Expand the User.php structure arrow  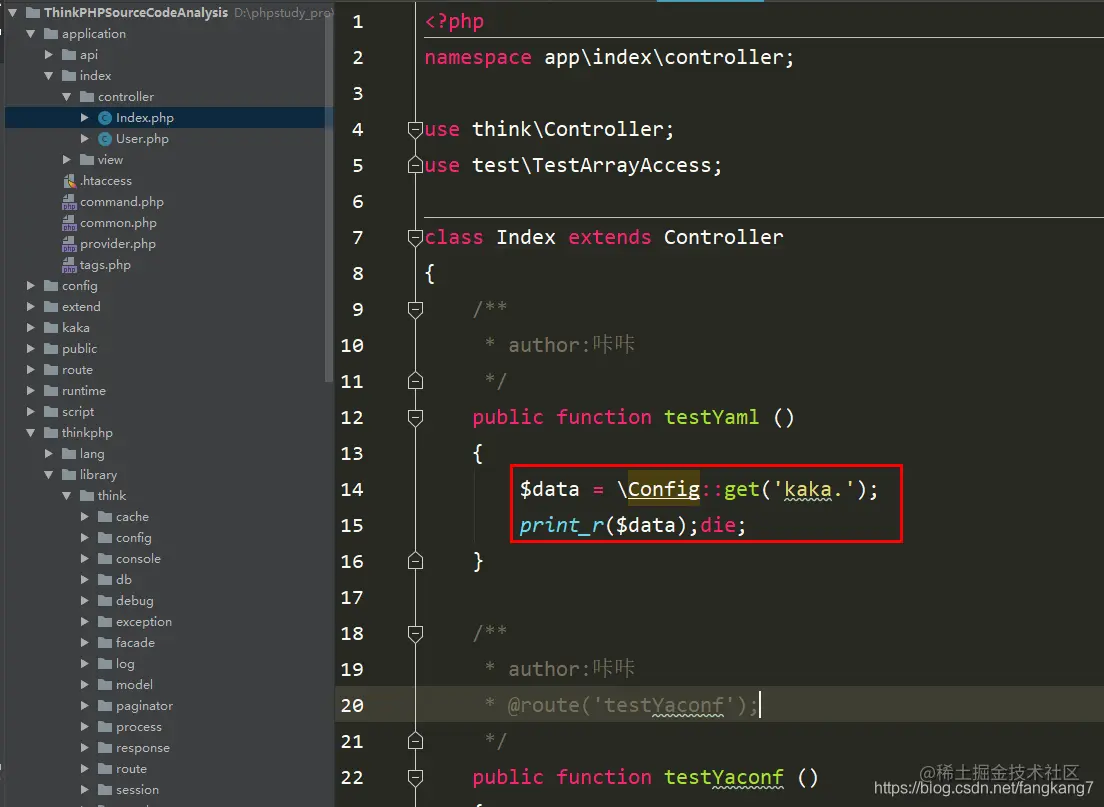[84, 139]
